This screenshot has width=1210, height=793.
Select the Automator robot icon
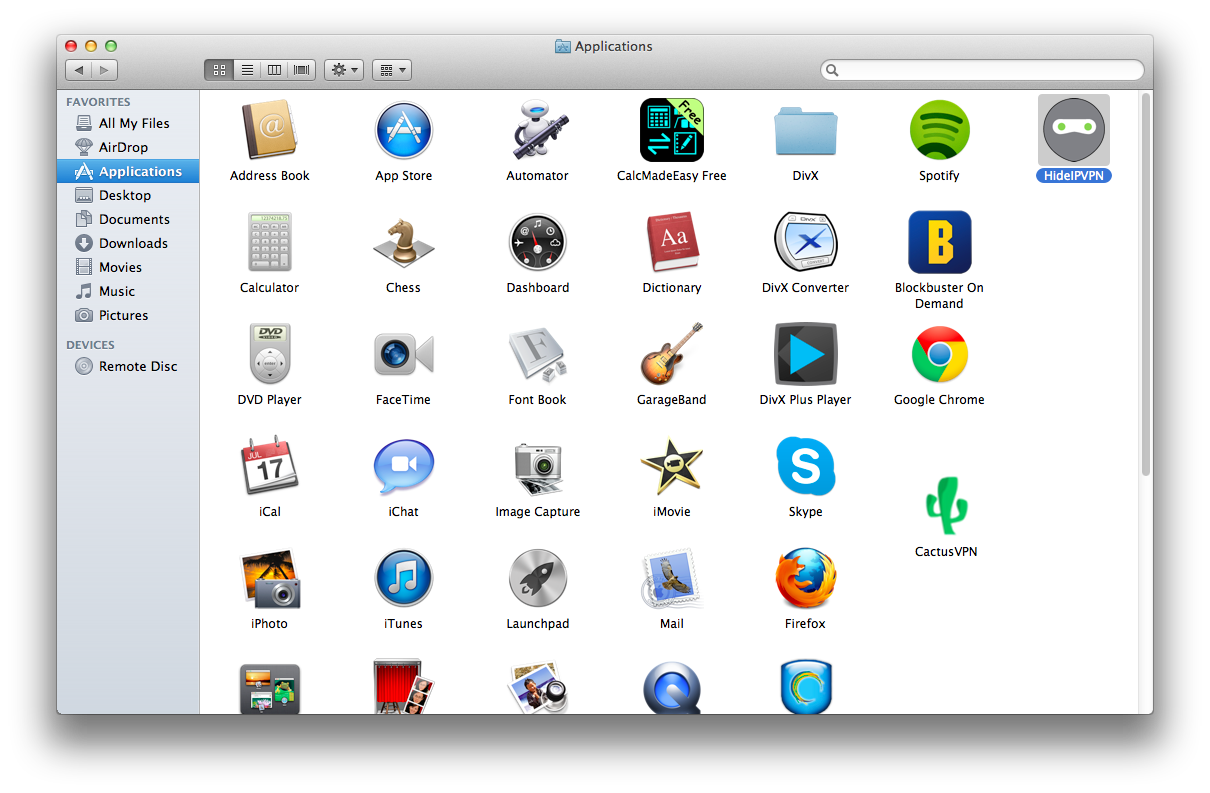pyautogui.click(x=538, y=130)
